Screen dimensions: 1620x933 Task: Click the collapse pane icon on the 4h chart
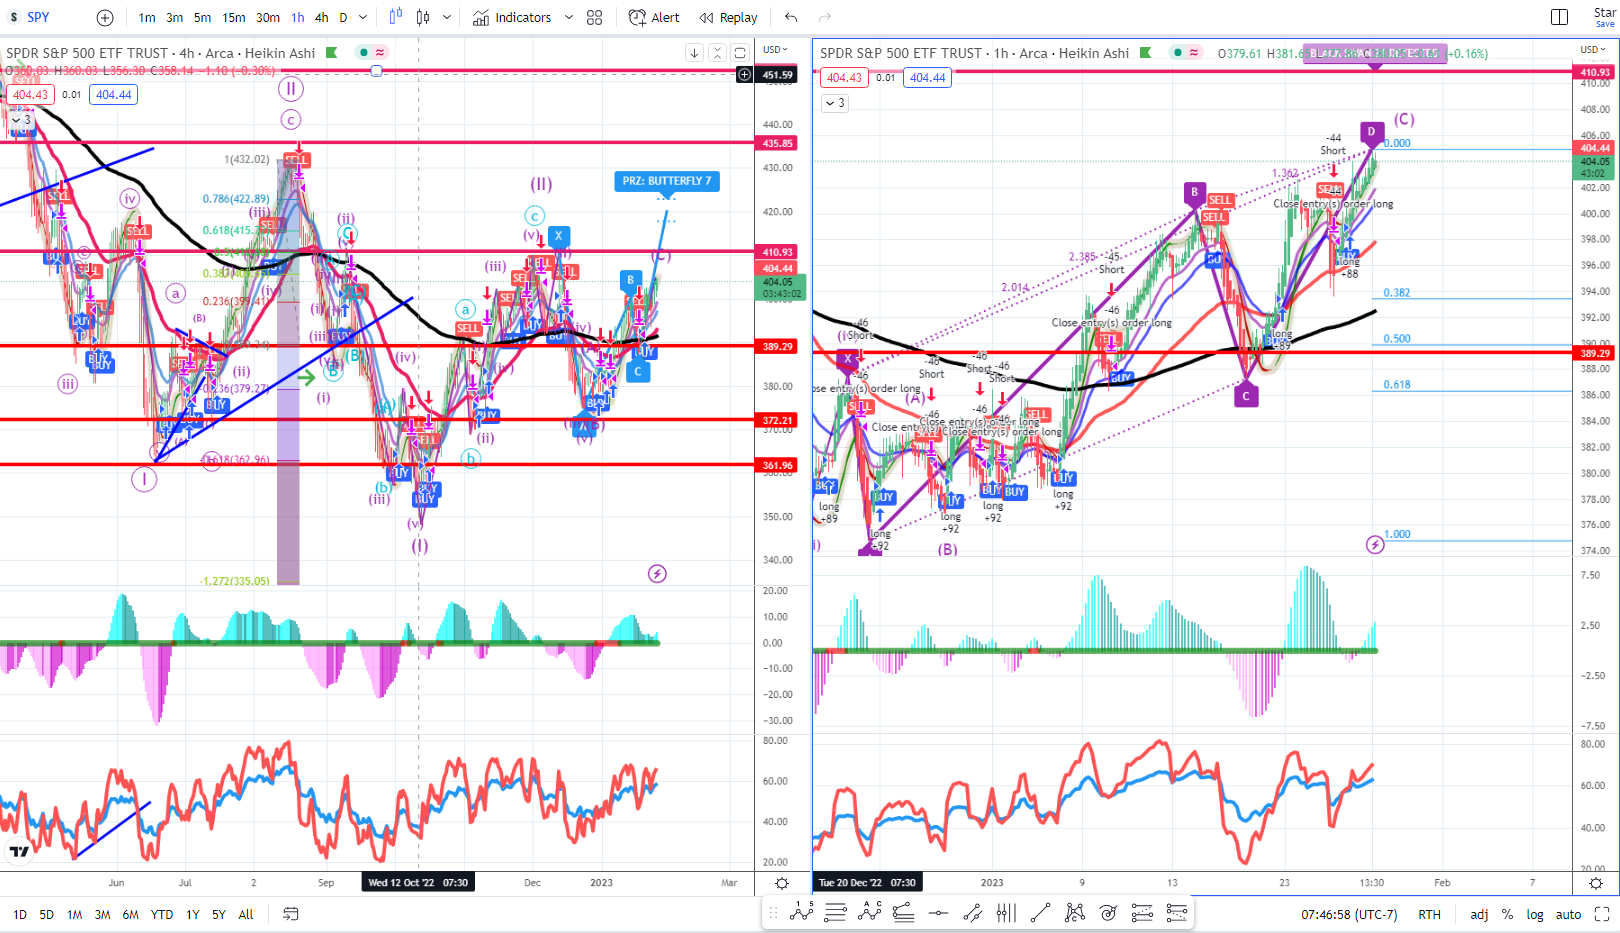click(717, 53)
